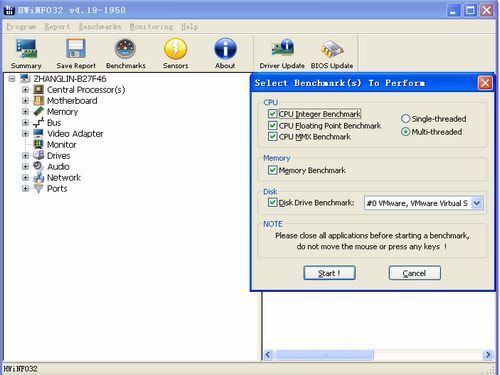The height and width of the screenshot is (375, 500).
Task: Expand the Memory tree node
Action: (25, 112)
